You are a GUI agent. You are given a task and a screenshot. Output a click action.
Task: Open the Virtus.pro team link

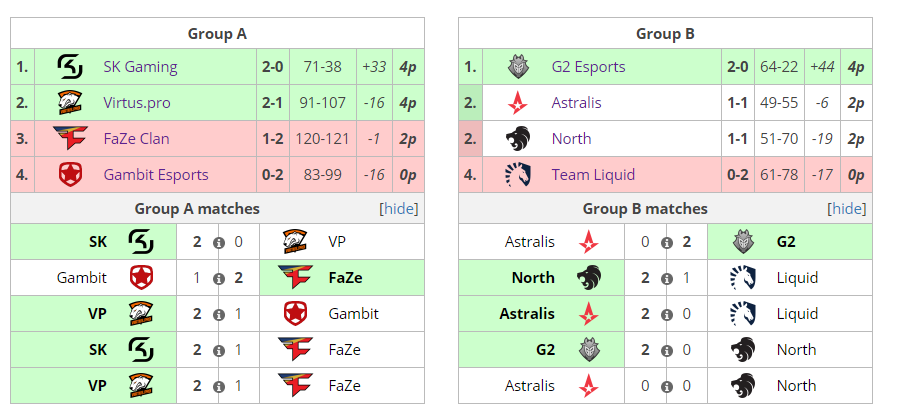coord(137,103)
